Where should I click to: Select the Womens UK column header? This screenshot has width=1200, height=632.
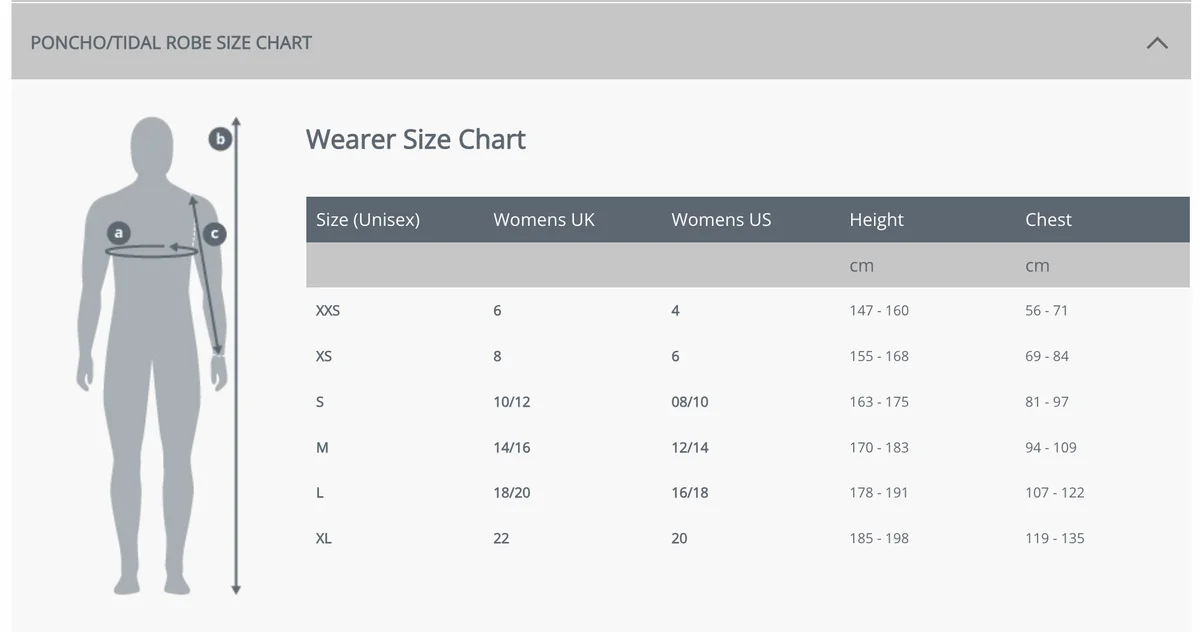click(x=543, y=220)
